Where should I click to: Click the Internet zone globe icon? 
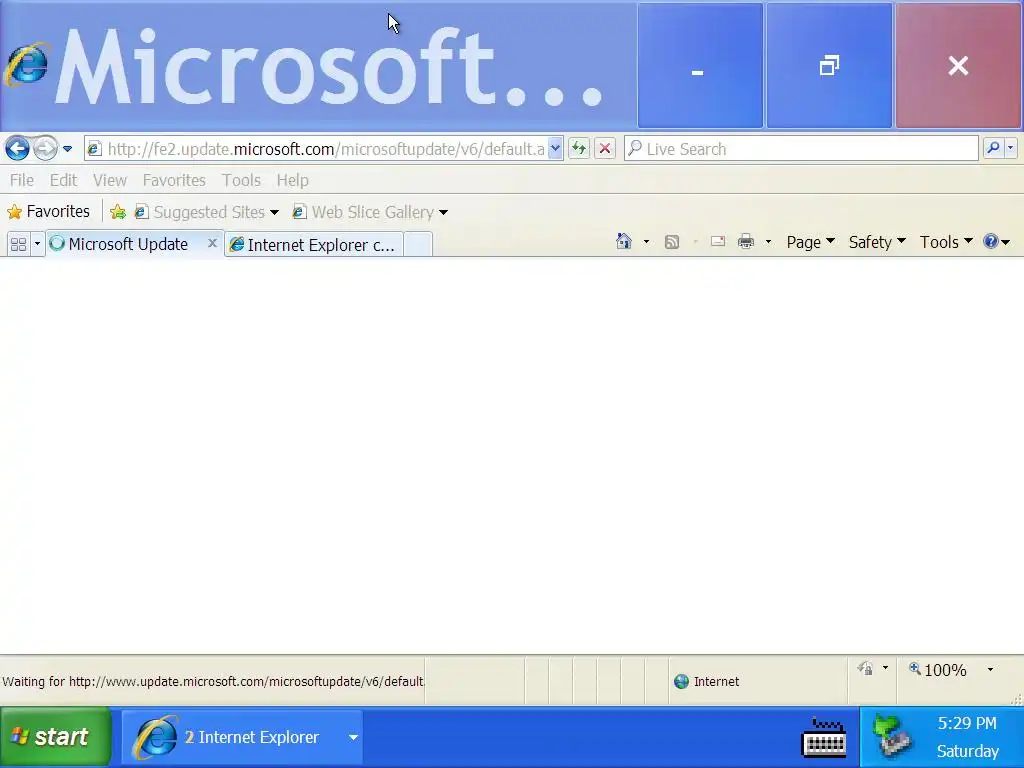(x=681, y=681)
